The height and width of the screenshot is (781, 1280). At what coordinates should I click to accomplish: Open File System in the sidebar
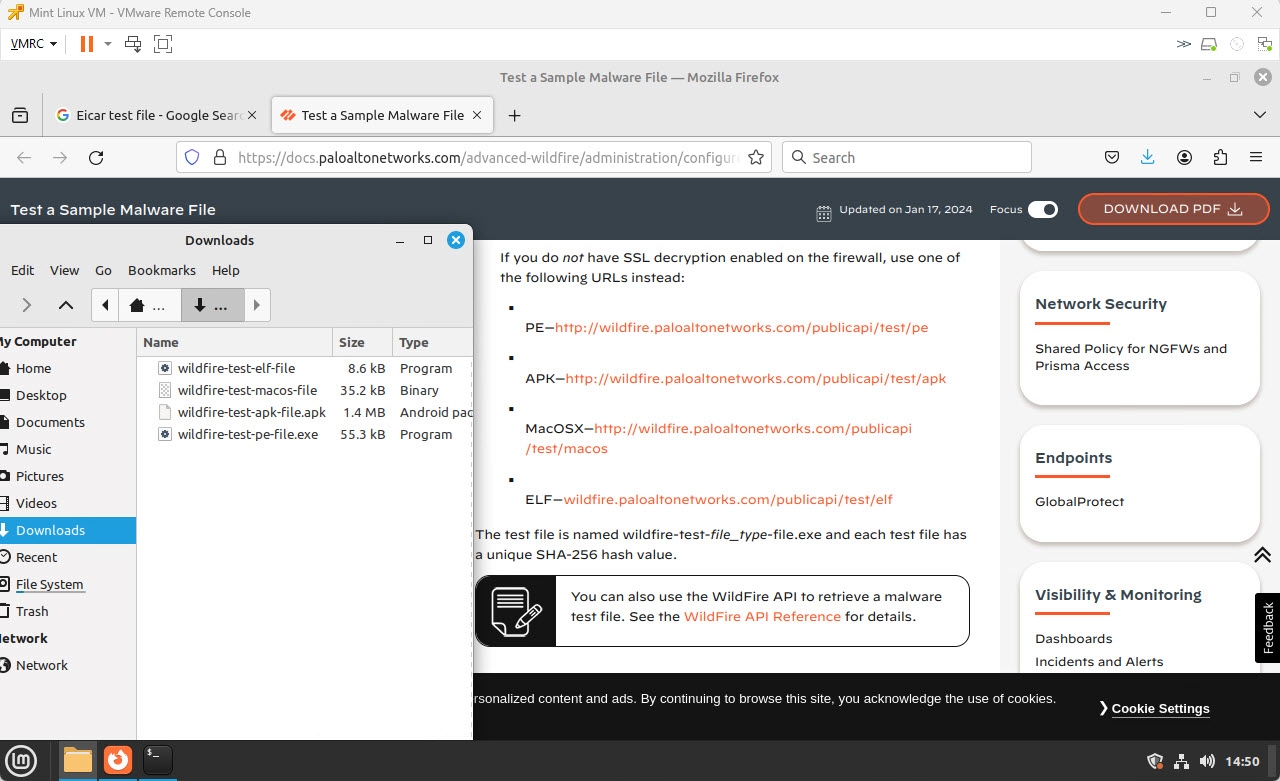click(49, 584)
